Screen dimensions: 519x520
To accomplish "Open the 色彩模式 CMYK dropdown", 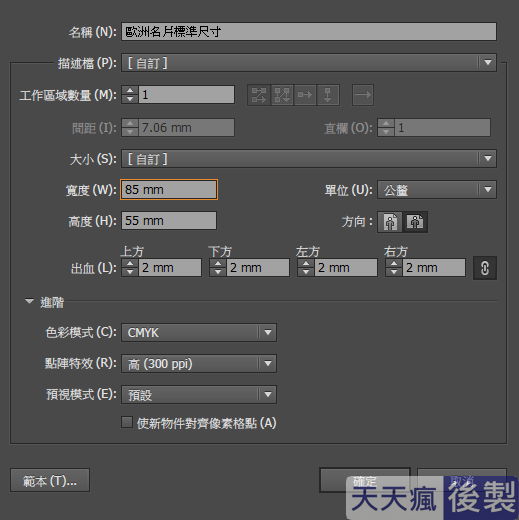I will coord(199,332).
